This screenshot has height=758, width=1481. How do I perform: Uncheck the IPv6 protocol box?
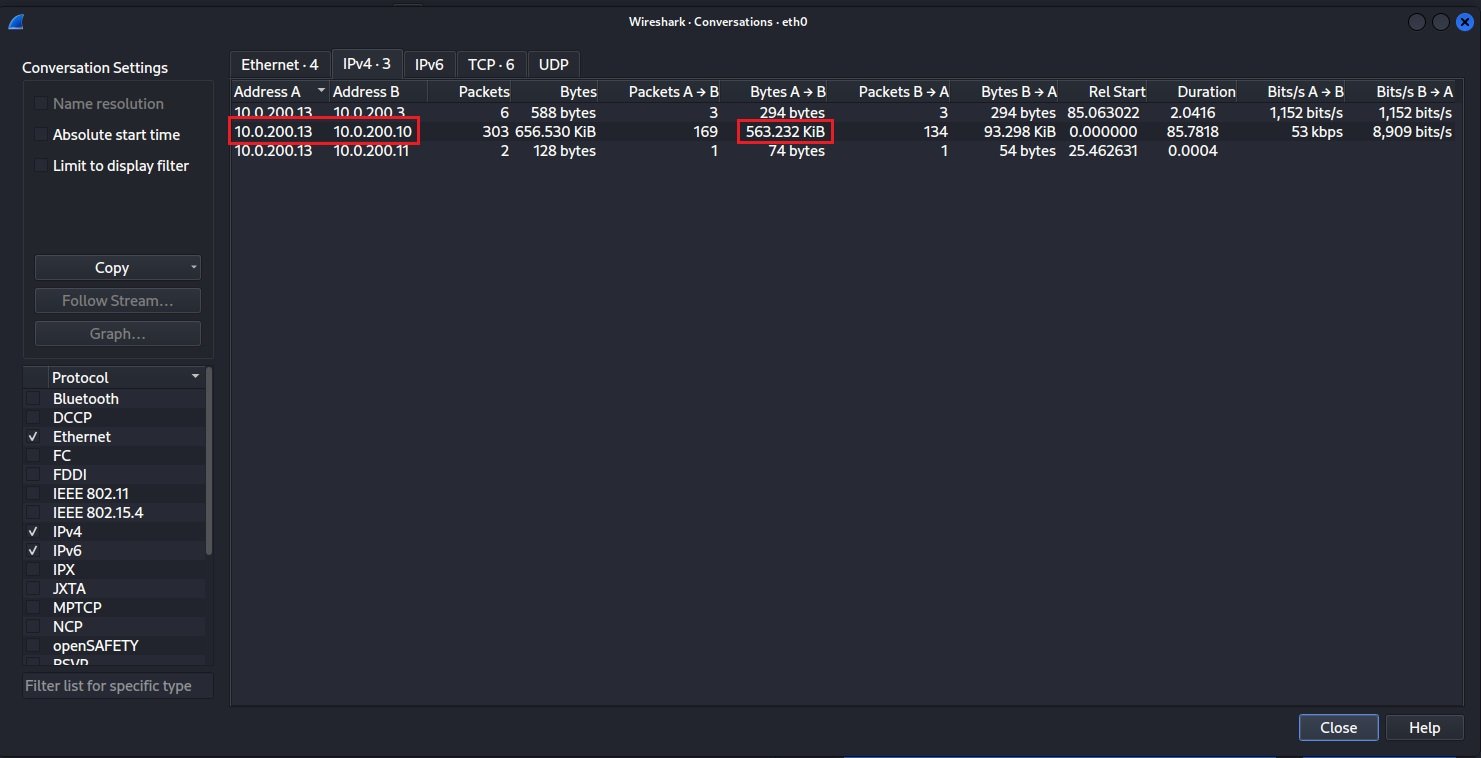(34, 551)
